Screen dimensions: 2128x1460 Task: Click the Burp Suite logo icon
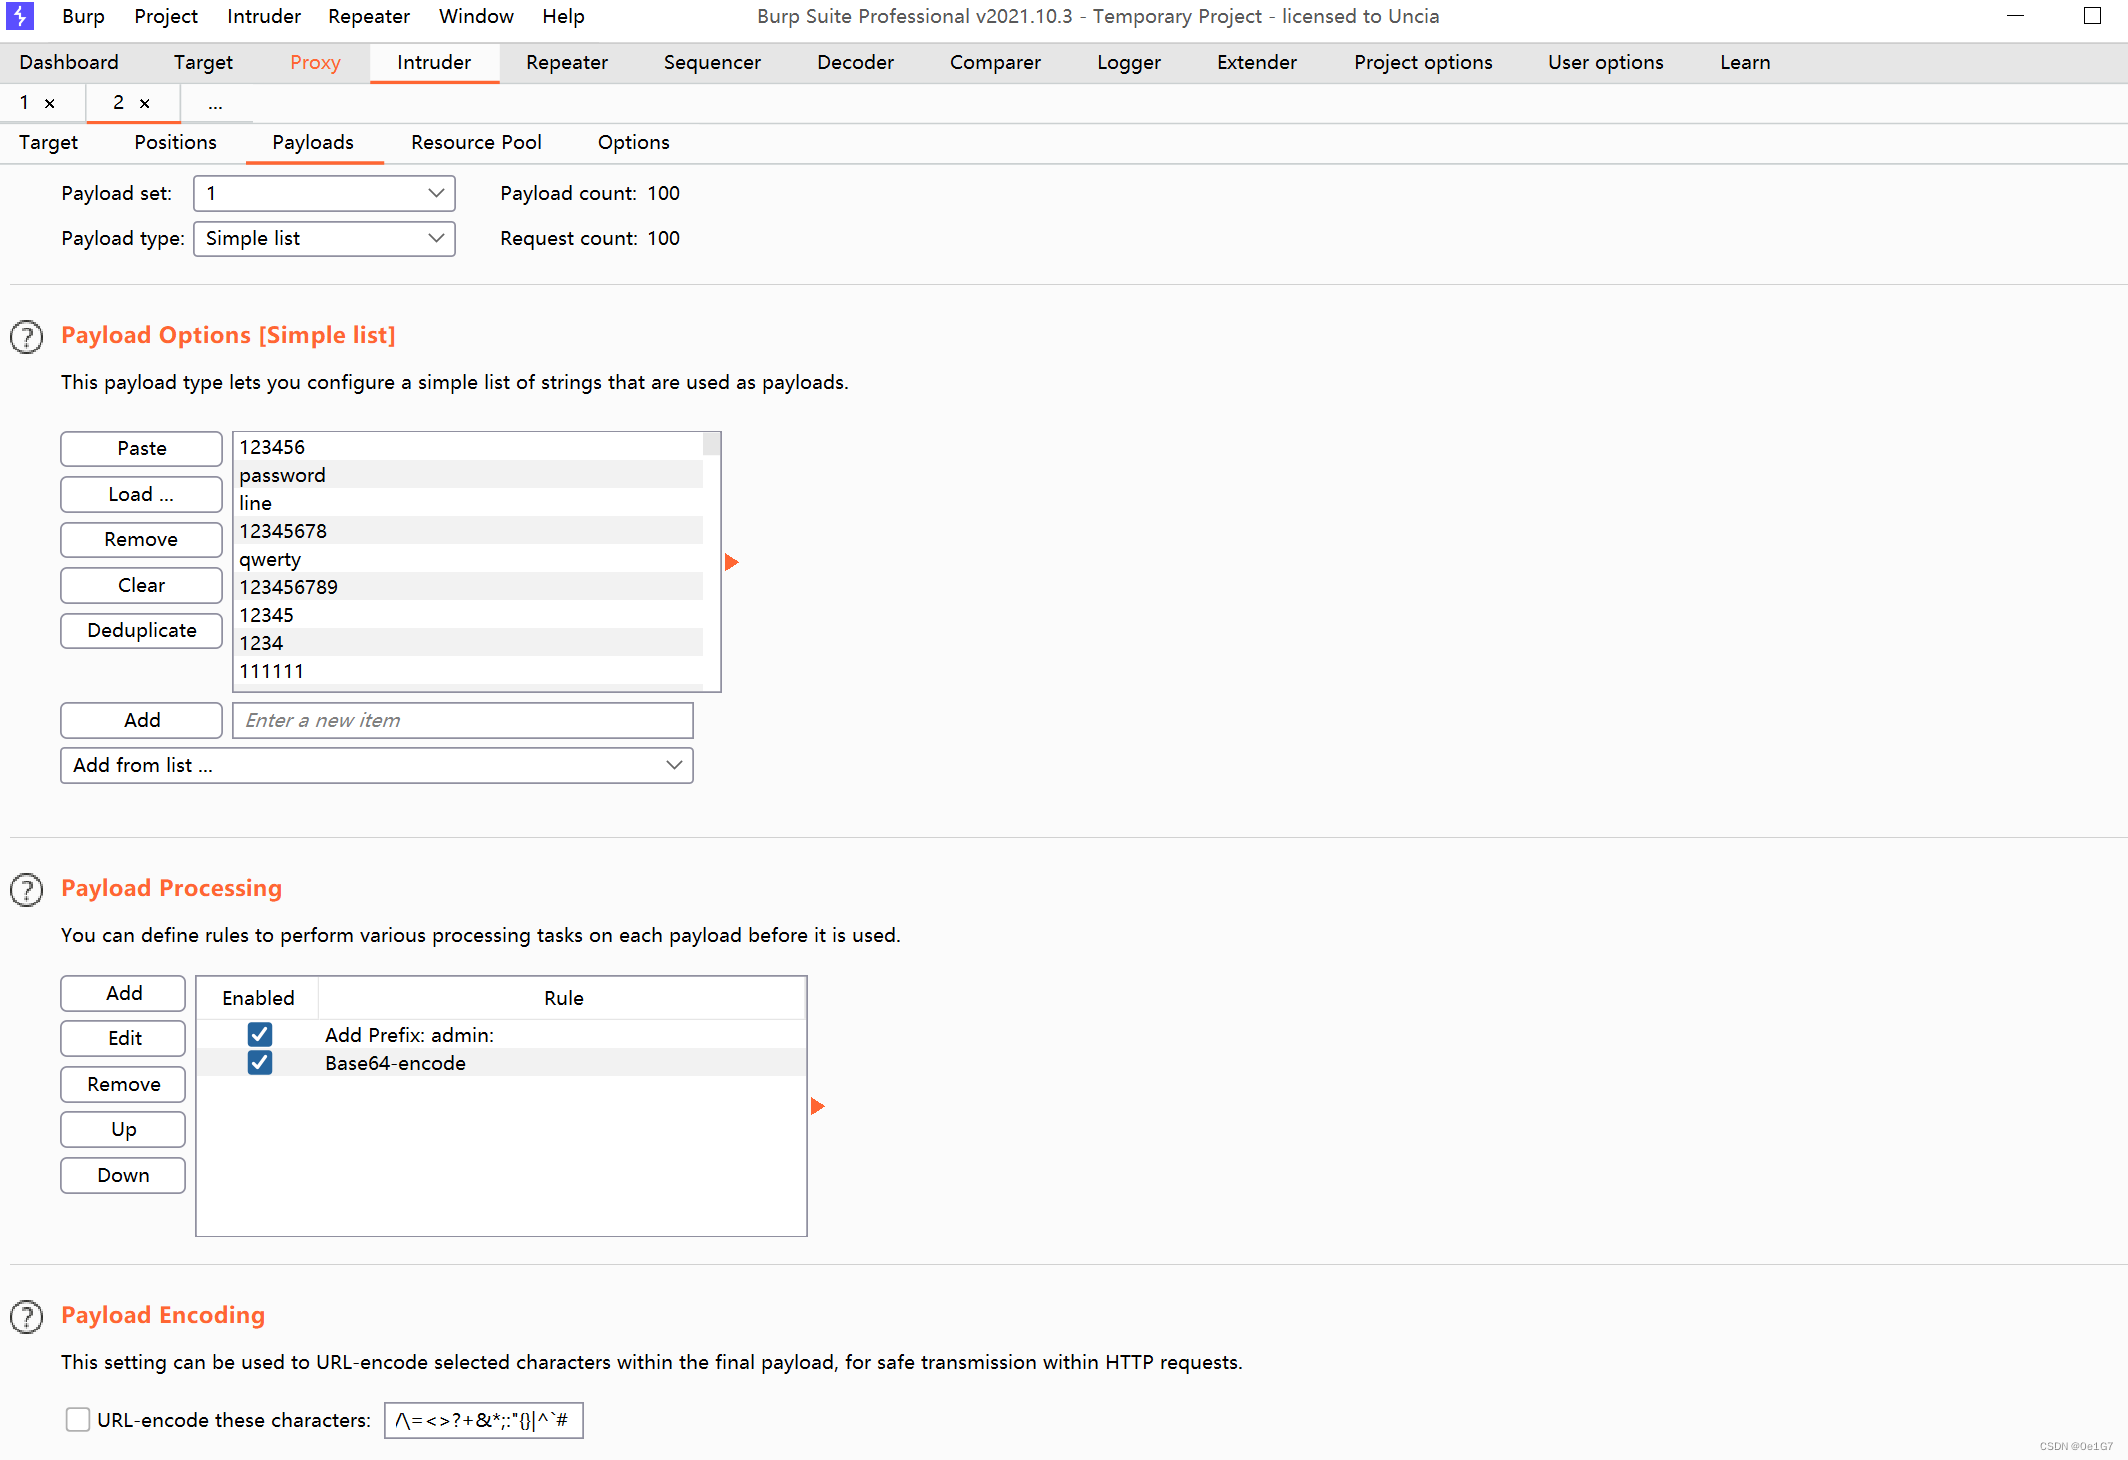coord(19,16)
